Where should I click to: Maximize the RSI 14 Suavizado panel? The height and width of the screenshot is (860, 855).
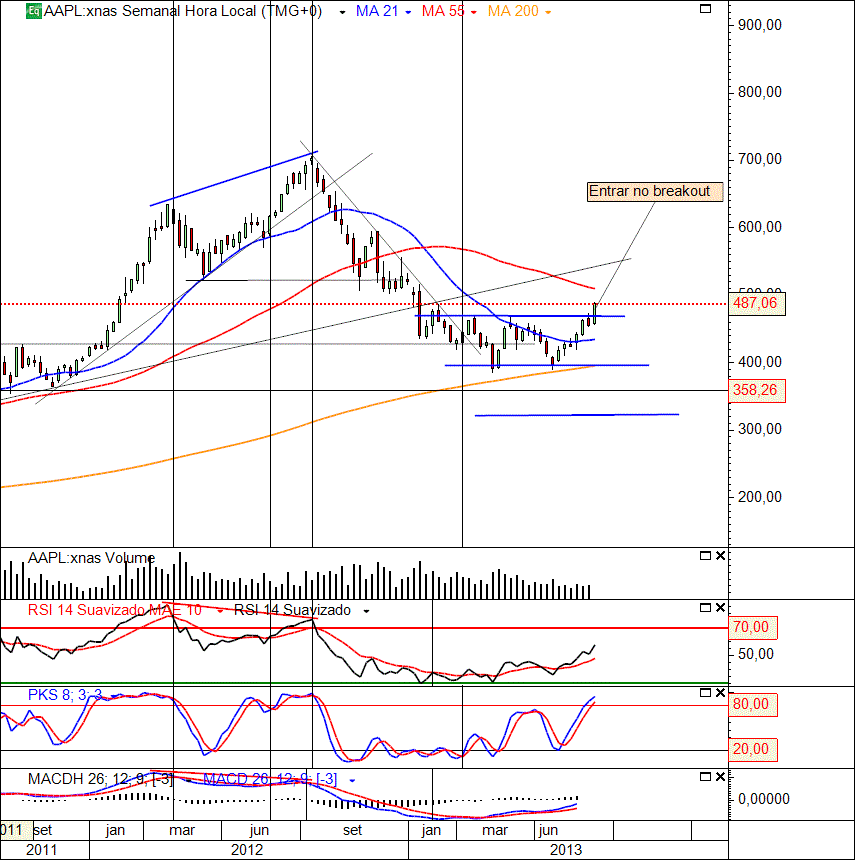click(706, 607)
